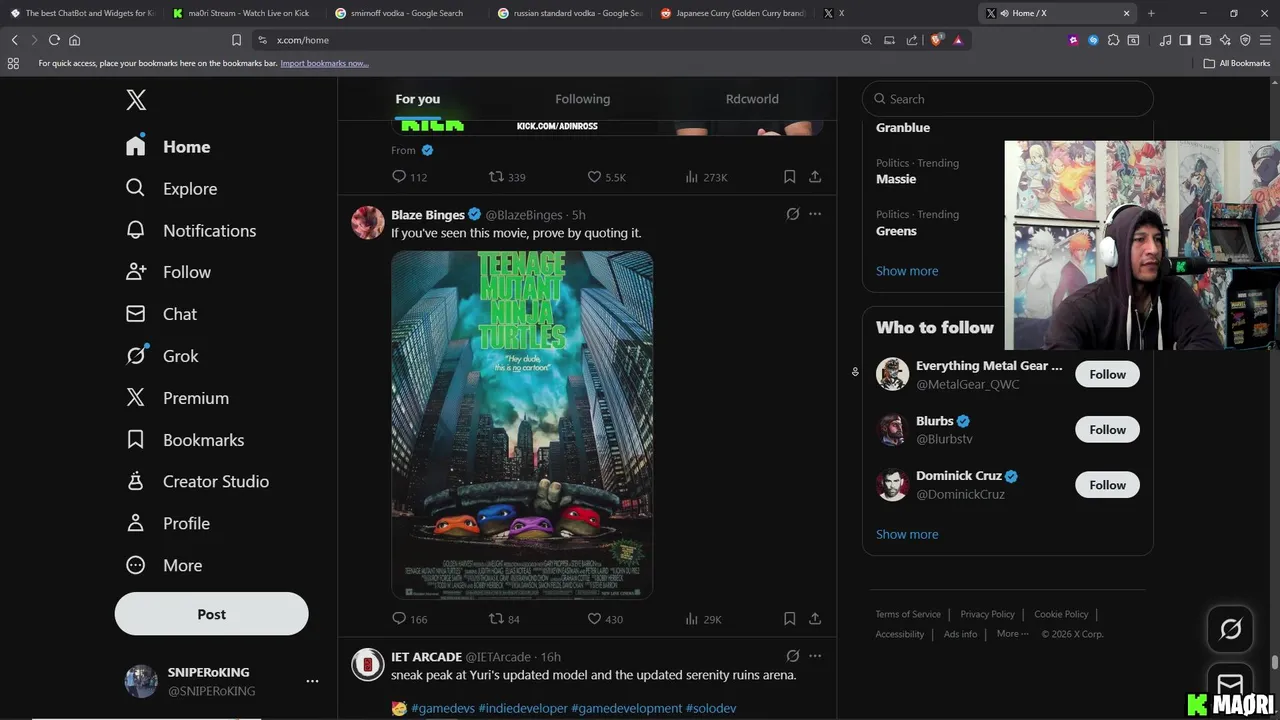Repost the post with 339 reposts
1280x720 pixels.
coord(507,177)
